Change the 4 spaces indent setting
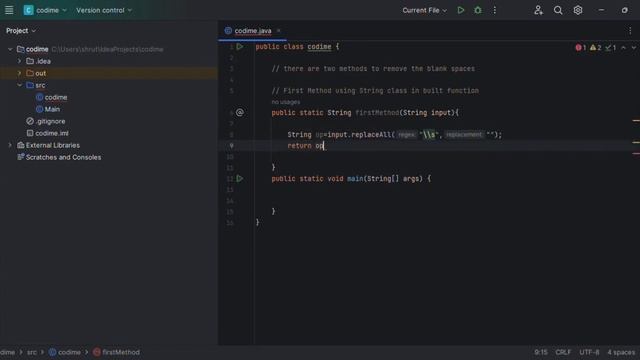640x360 pixels. click(x=621, y=352)
